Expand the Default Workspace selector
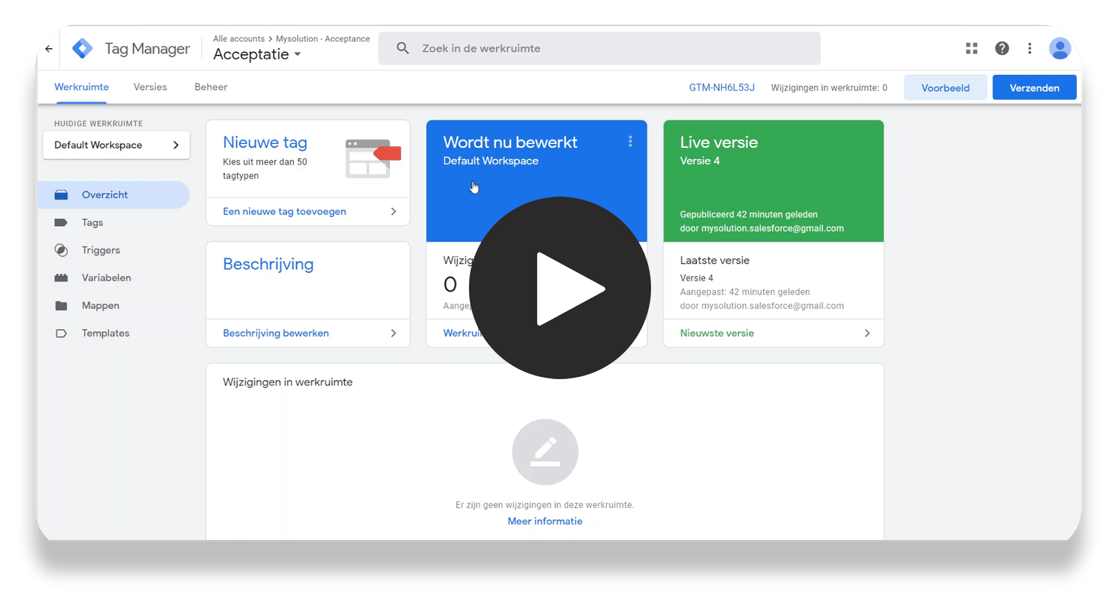This screenshot has width=1120, height=609. (116, 145)
